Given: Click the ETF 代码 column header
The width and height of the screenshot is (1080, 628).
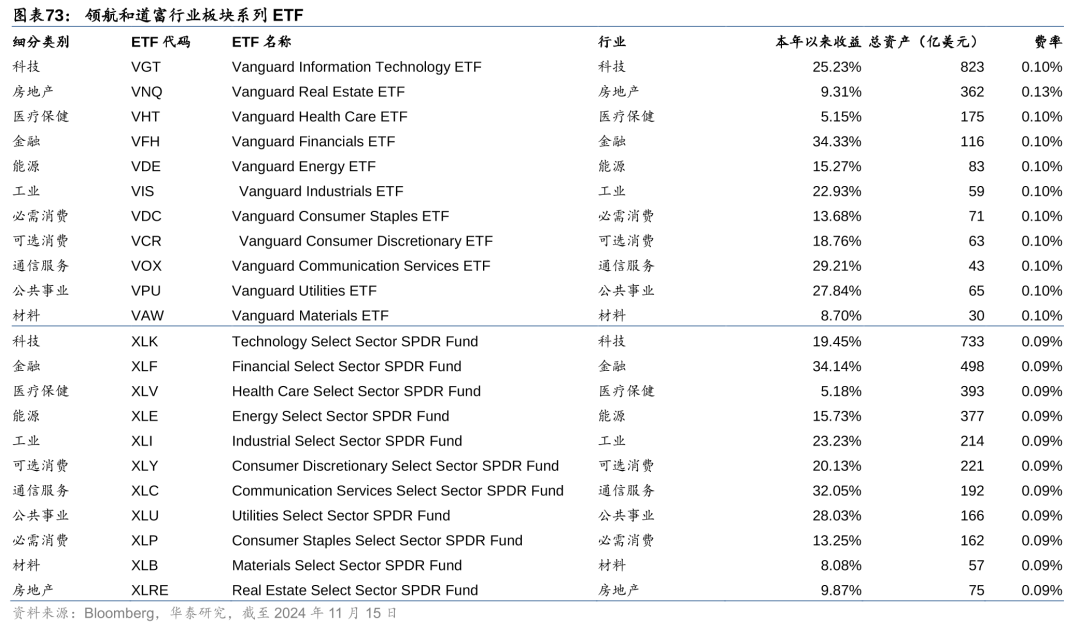Looking at the screenshot, I should tap(160, 42).
